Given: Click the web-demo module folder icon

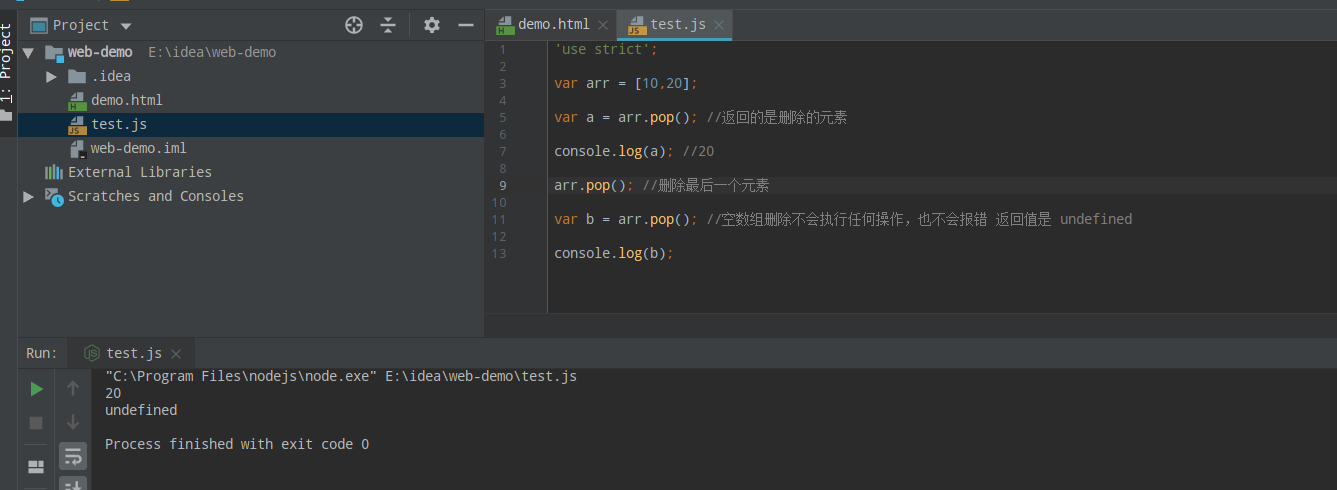Looking at the screenshot, I should (54, 53).
